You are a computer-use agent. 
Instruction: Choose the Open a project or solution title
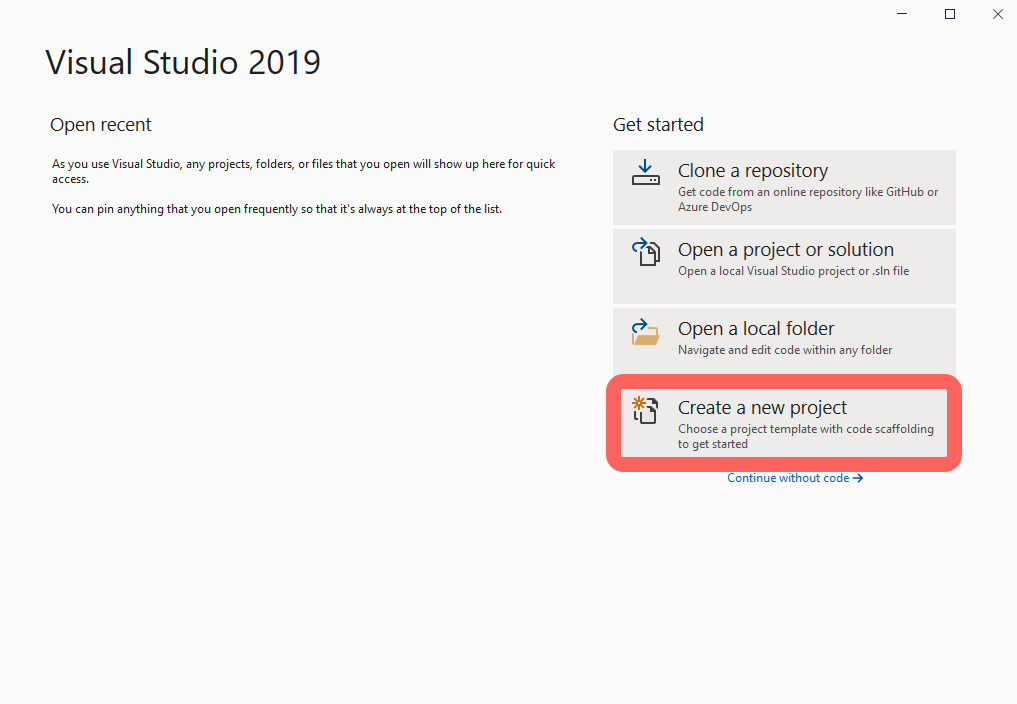click(785, 250)
